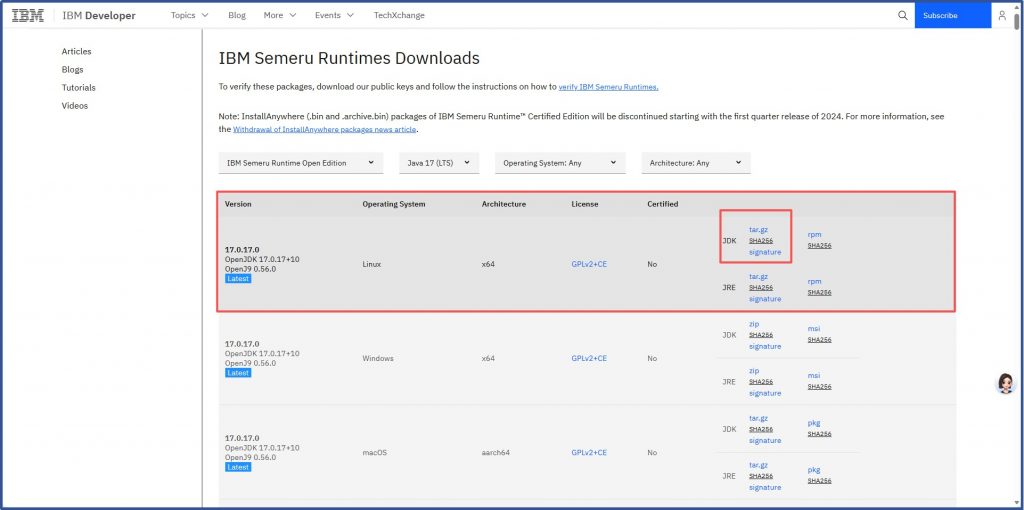The image size is (1024, 510).
Task: Go to Blog in the top navigation
Action: point(237,16)
